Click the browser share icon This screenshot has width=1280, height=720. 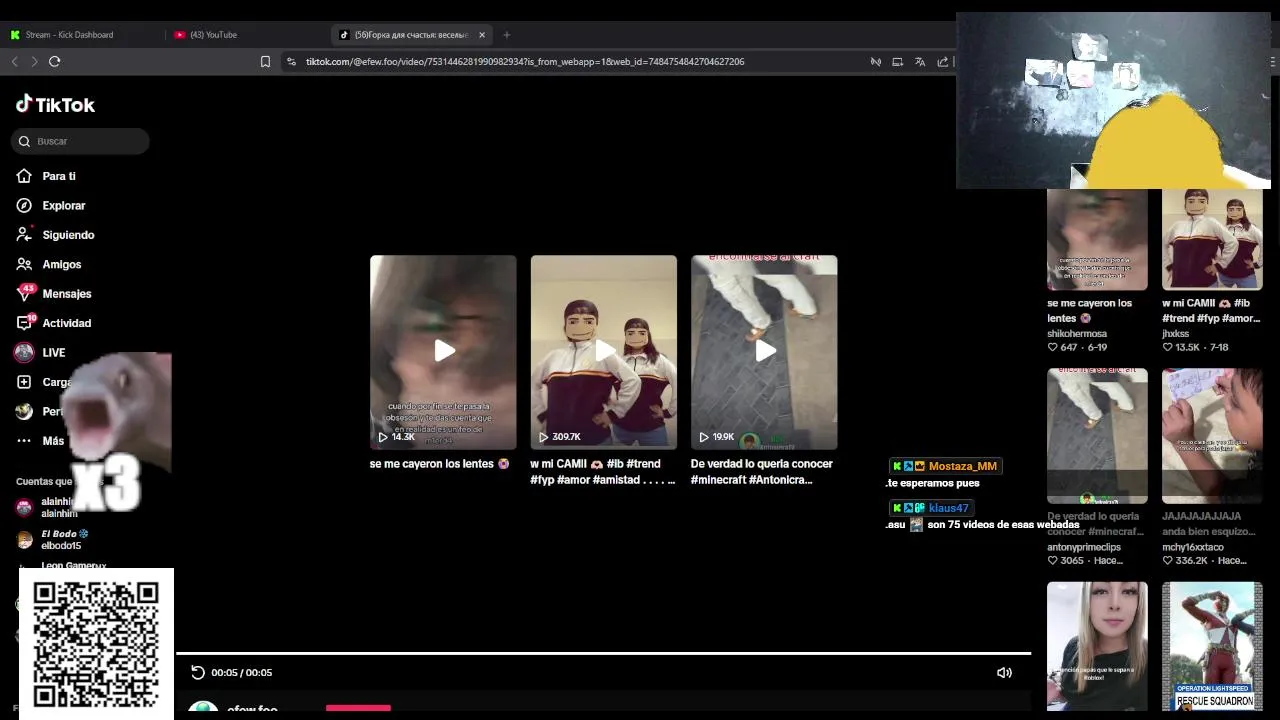point(942,62)
